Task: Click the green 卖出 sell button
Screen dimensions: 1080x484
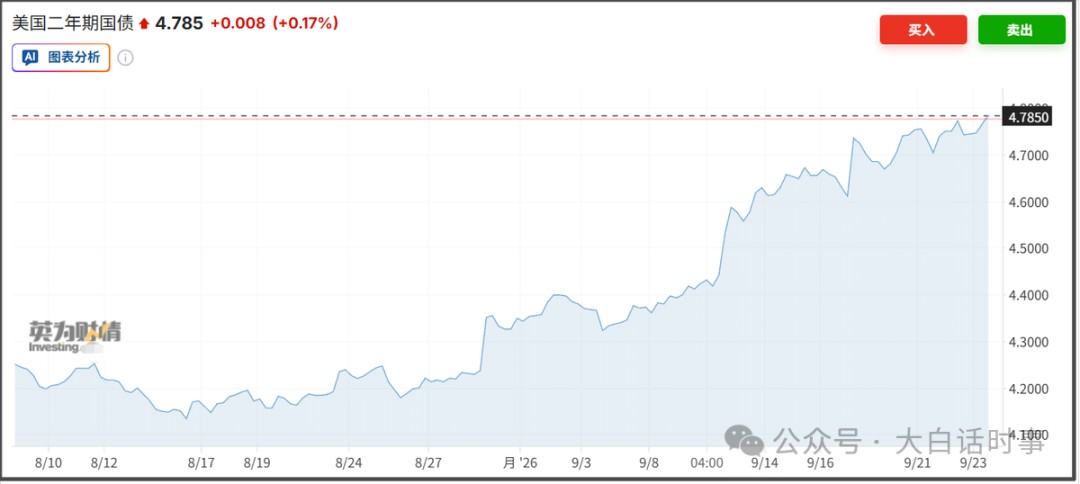Action: point(1021,30)
